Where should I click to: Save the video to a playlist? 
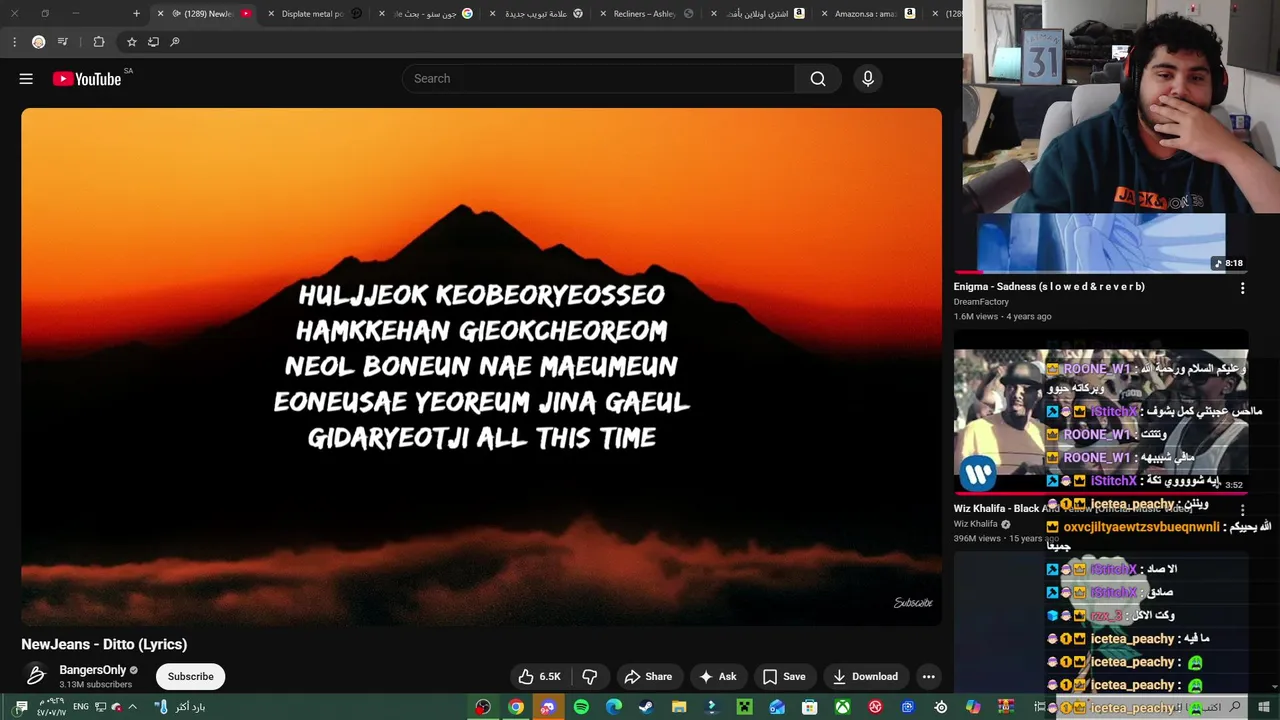pyautogui.click(x=784, y=677)
